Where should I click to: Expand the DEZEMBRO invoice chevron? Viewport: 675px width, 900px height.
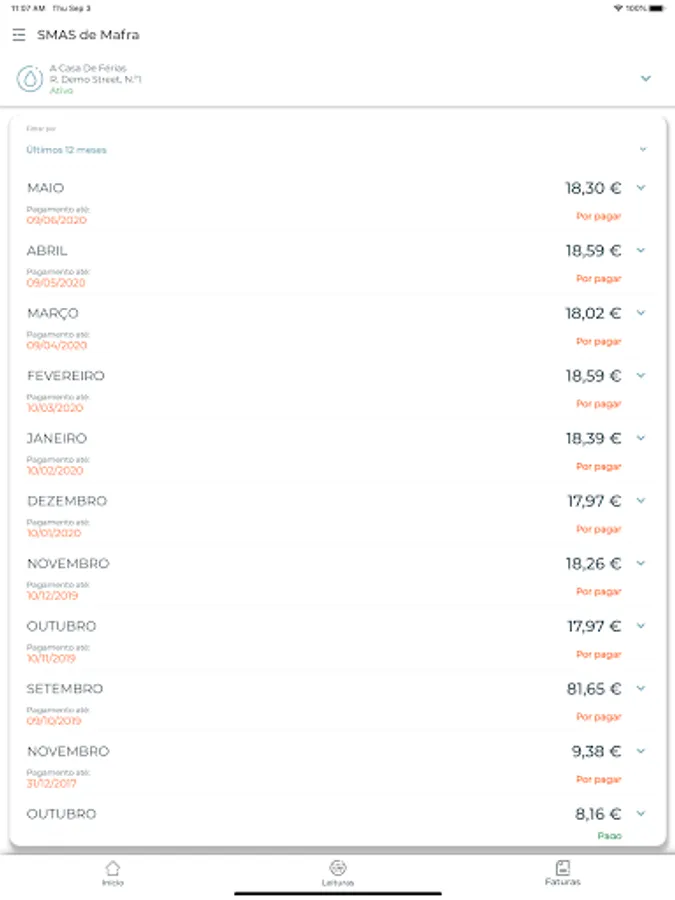[x=641, y=500]
